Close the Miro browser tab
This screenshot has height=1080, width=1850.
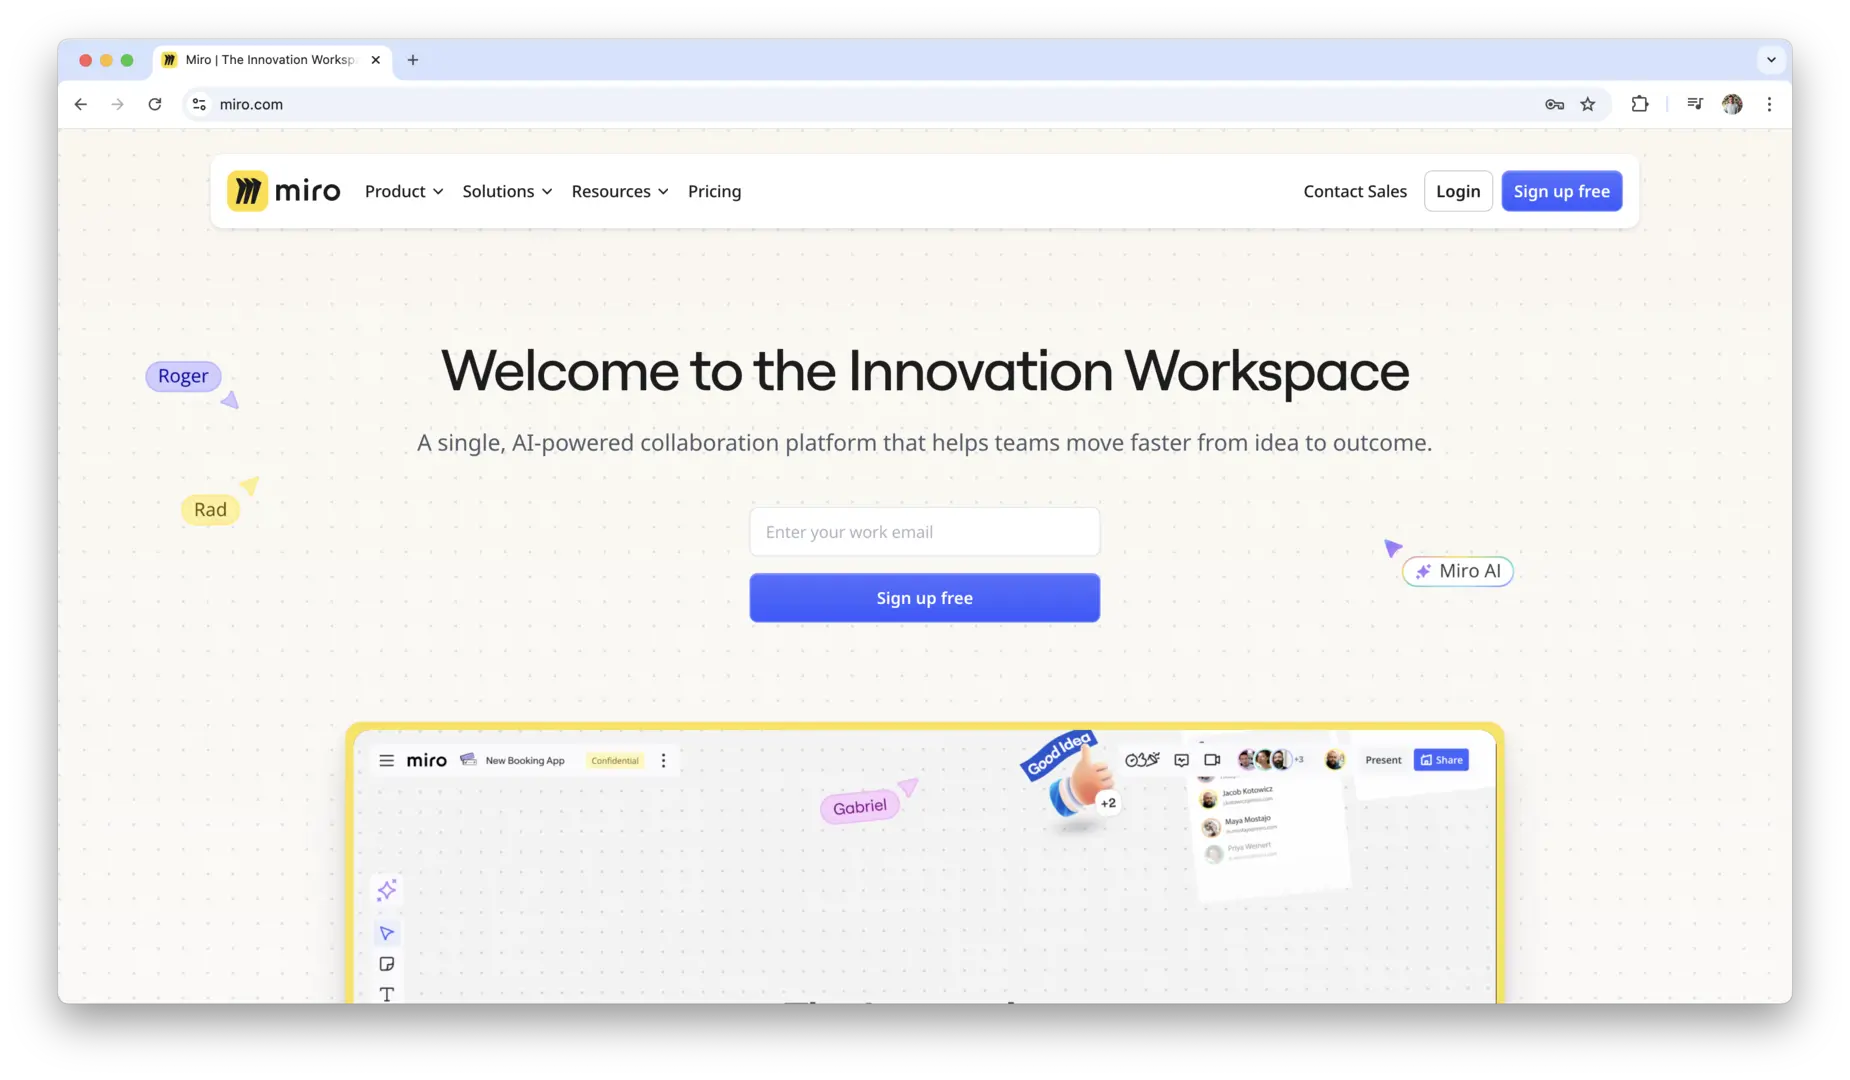click(376, 60)
